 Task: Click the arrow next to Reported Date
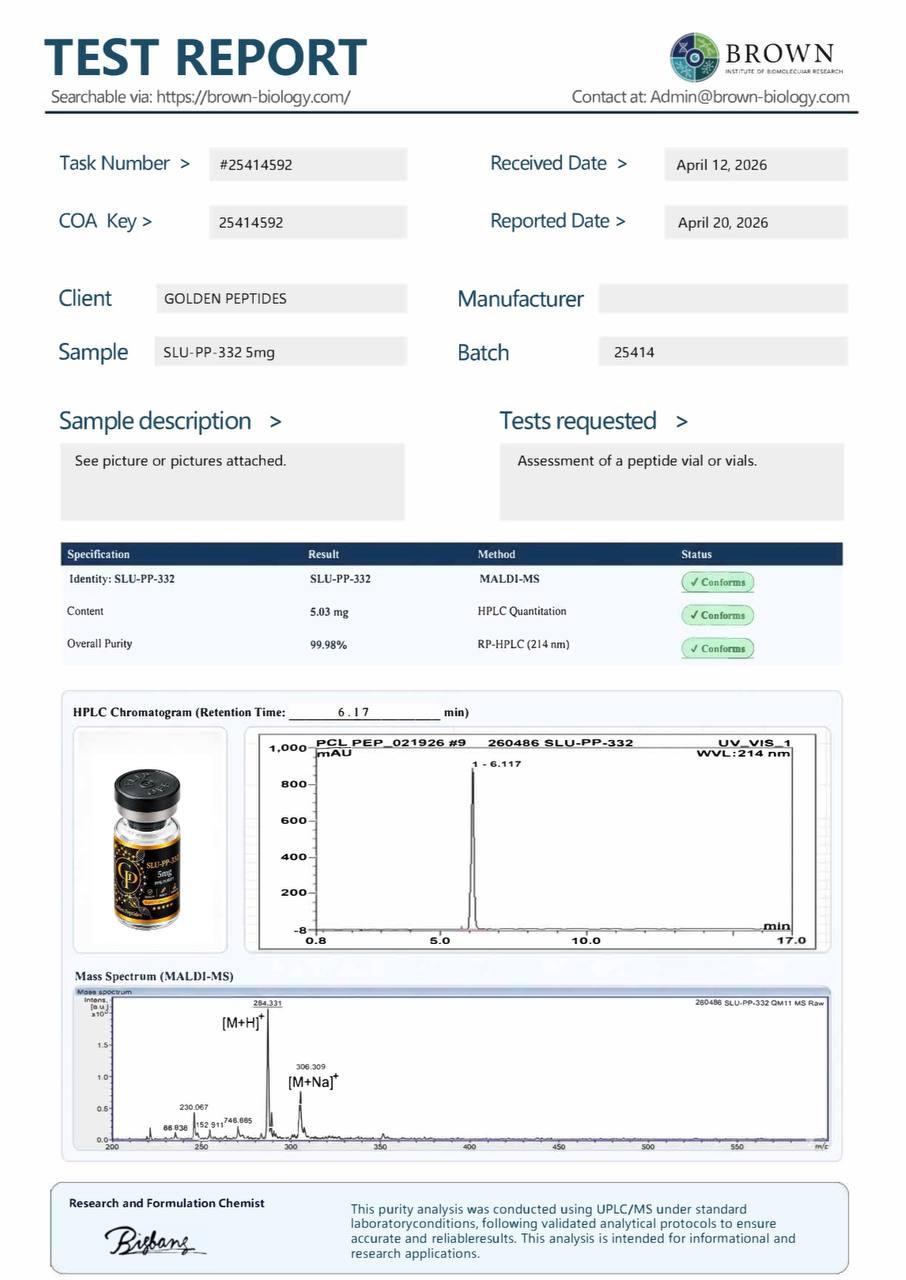[x=620, y=221]
